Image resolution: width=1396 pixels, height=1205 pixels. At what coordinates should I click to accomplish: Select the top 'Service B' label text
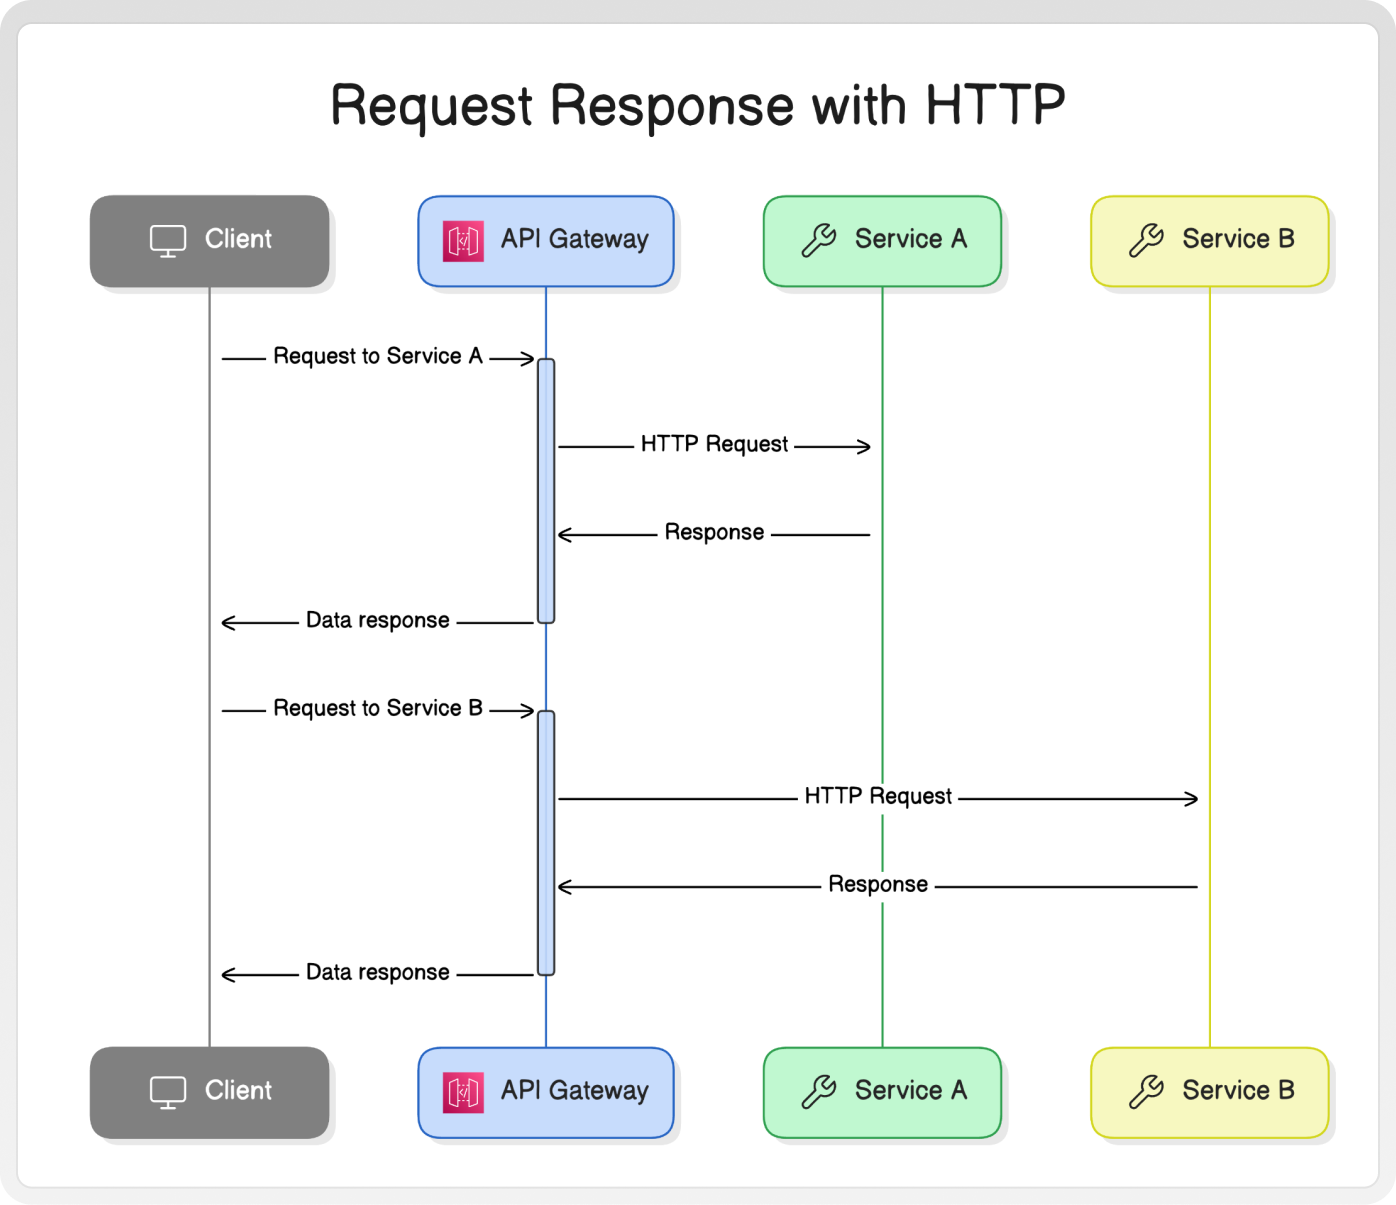click(x=1238, y=239)
